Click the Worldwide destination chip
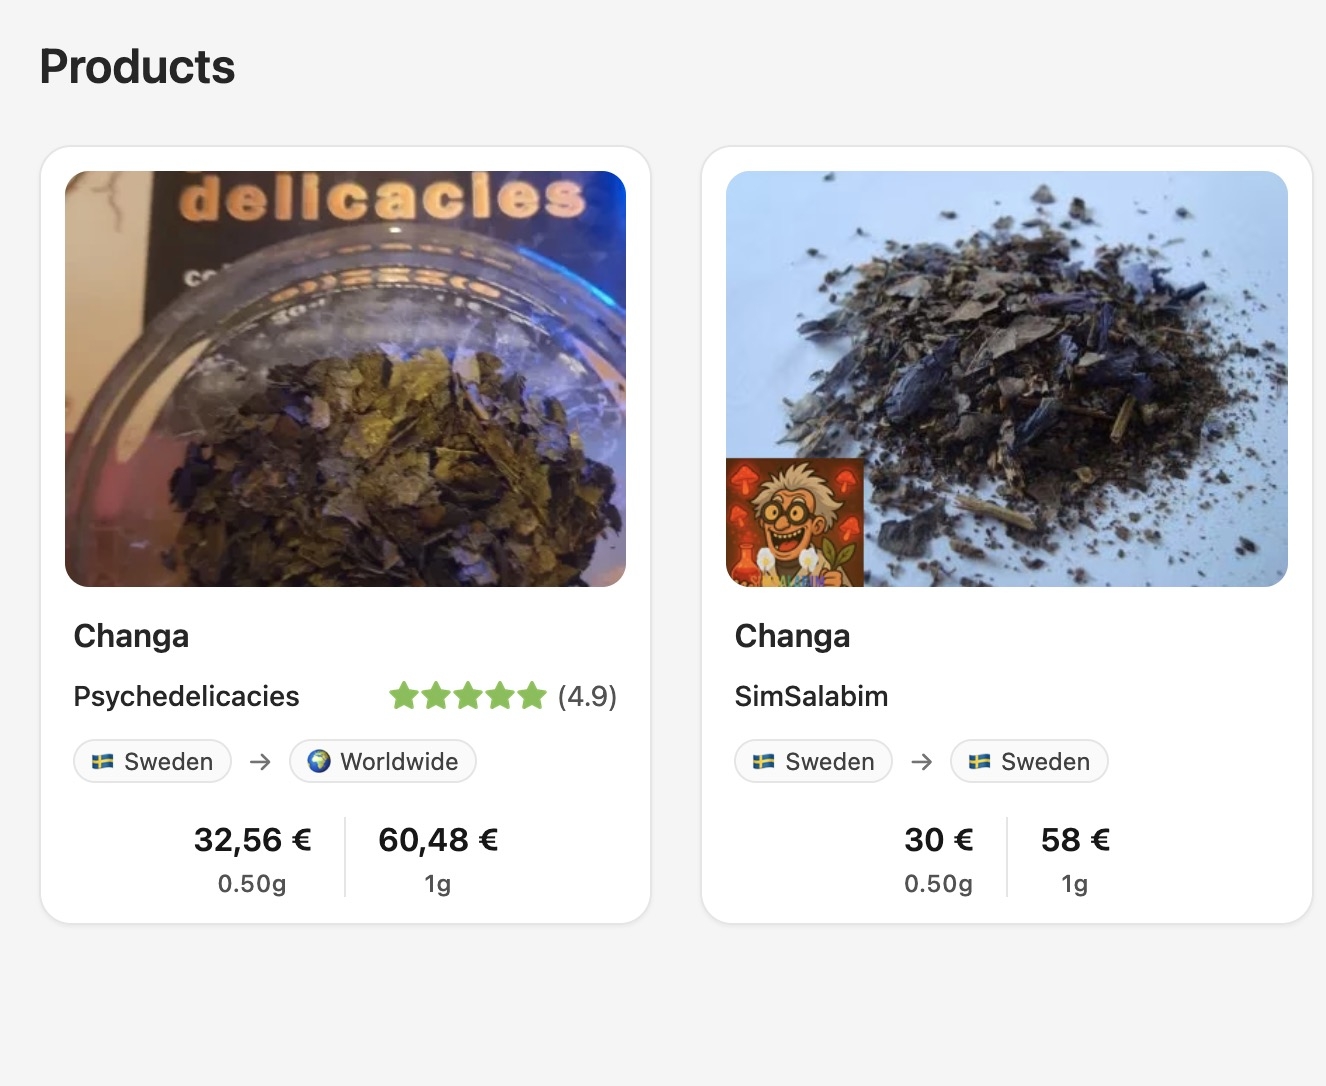The height and width of the screenshot is (1086, 1326). coord(383,761)
